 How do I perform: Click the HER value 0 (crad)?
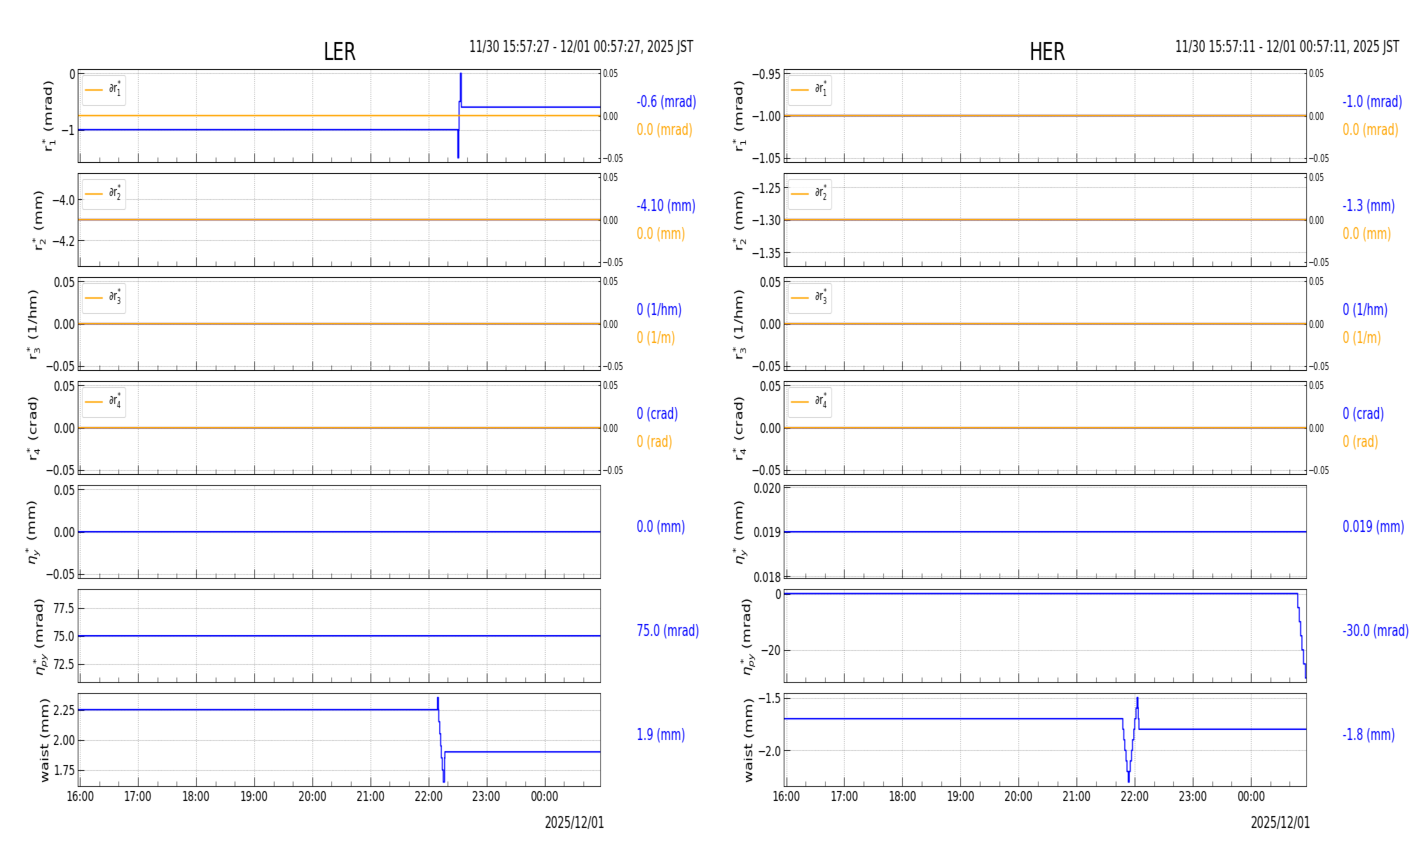1363,414
